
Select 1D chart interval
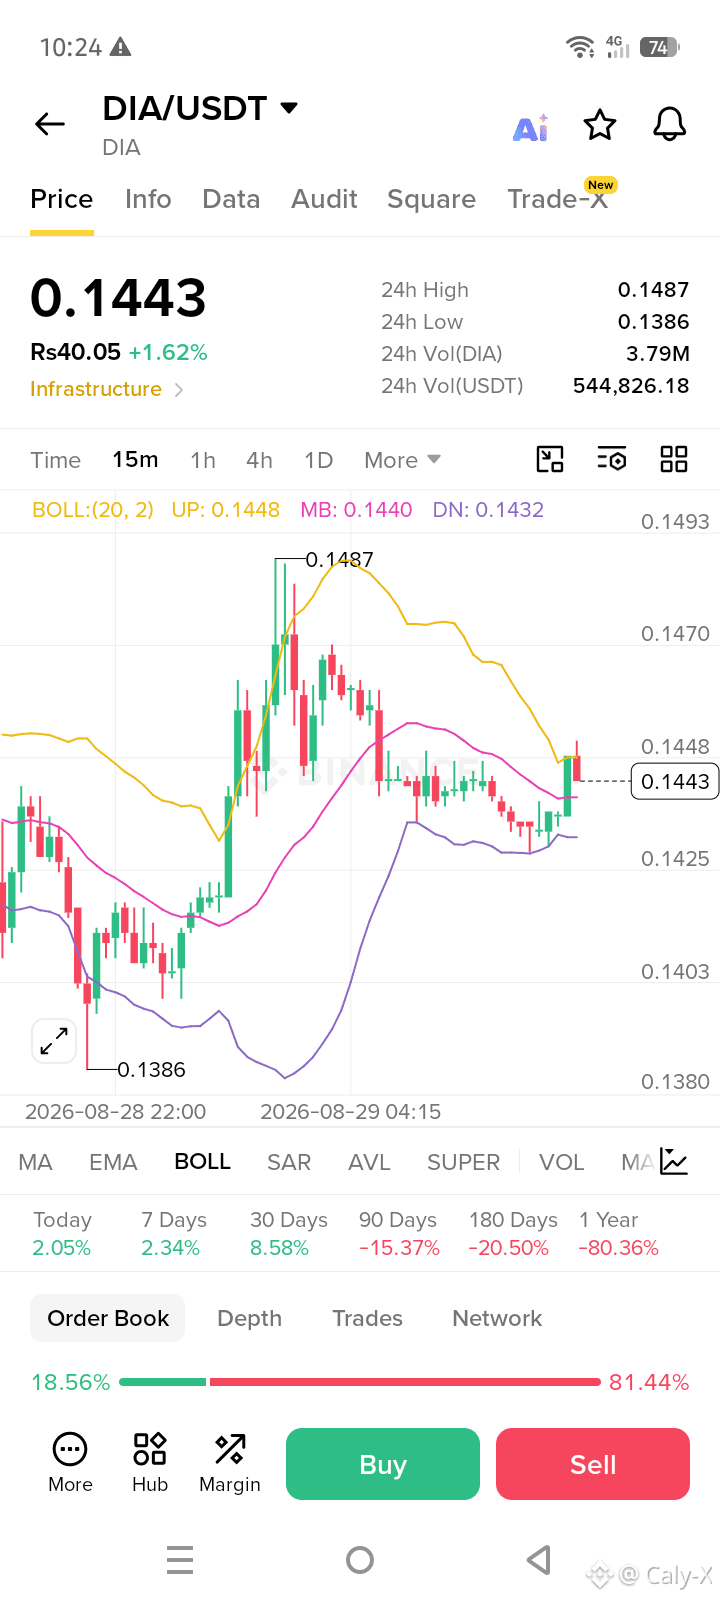pos(318,460)
